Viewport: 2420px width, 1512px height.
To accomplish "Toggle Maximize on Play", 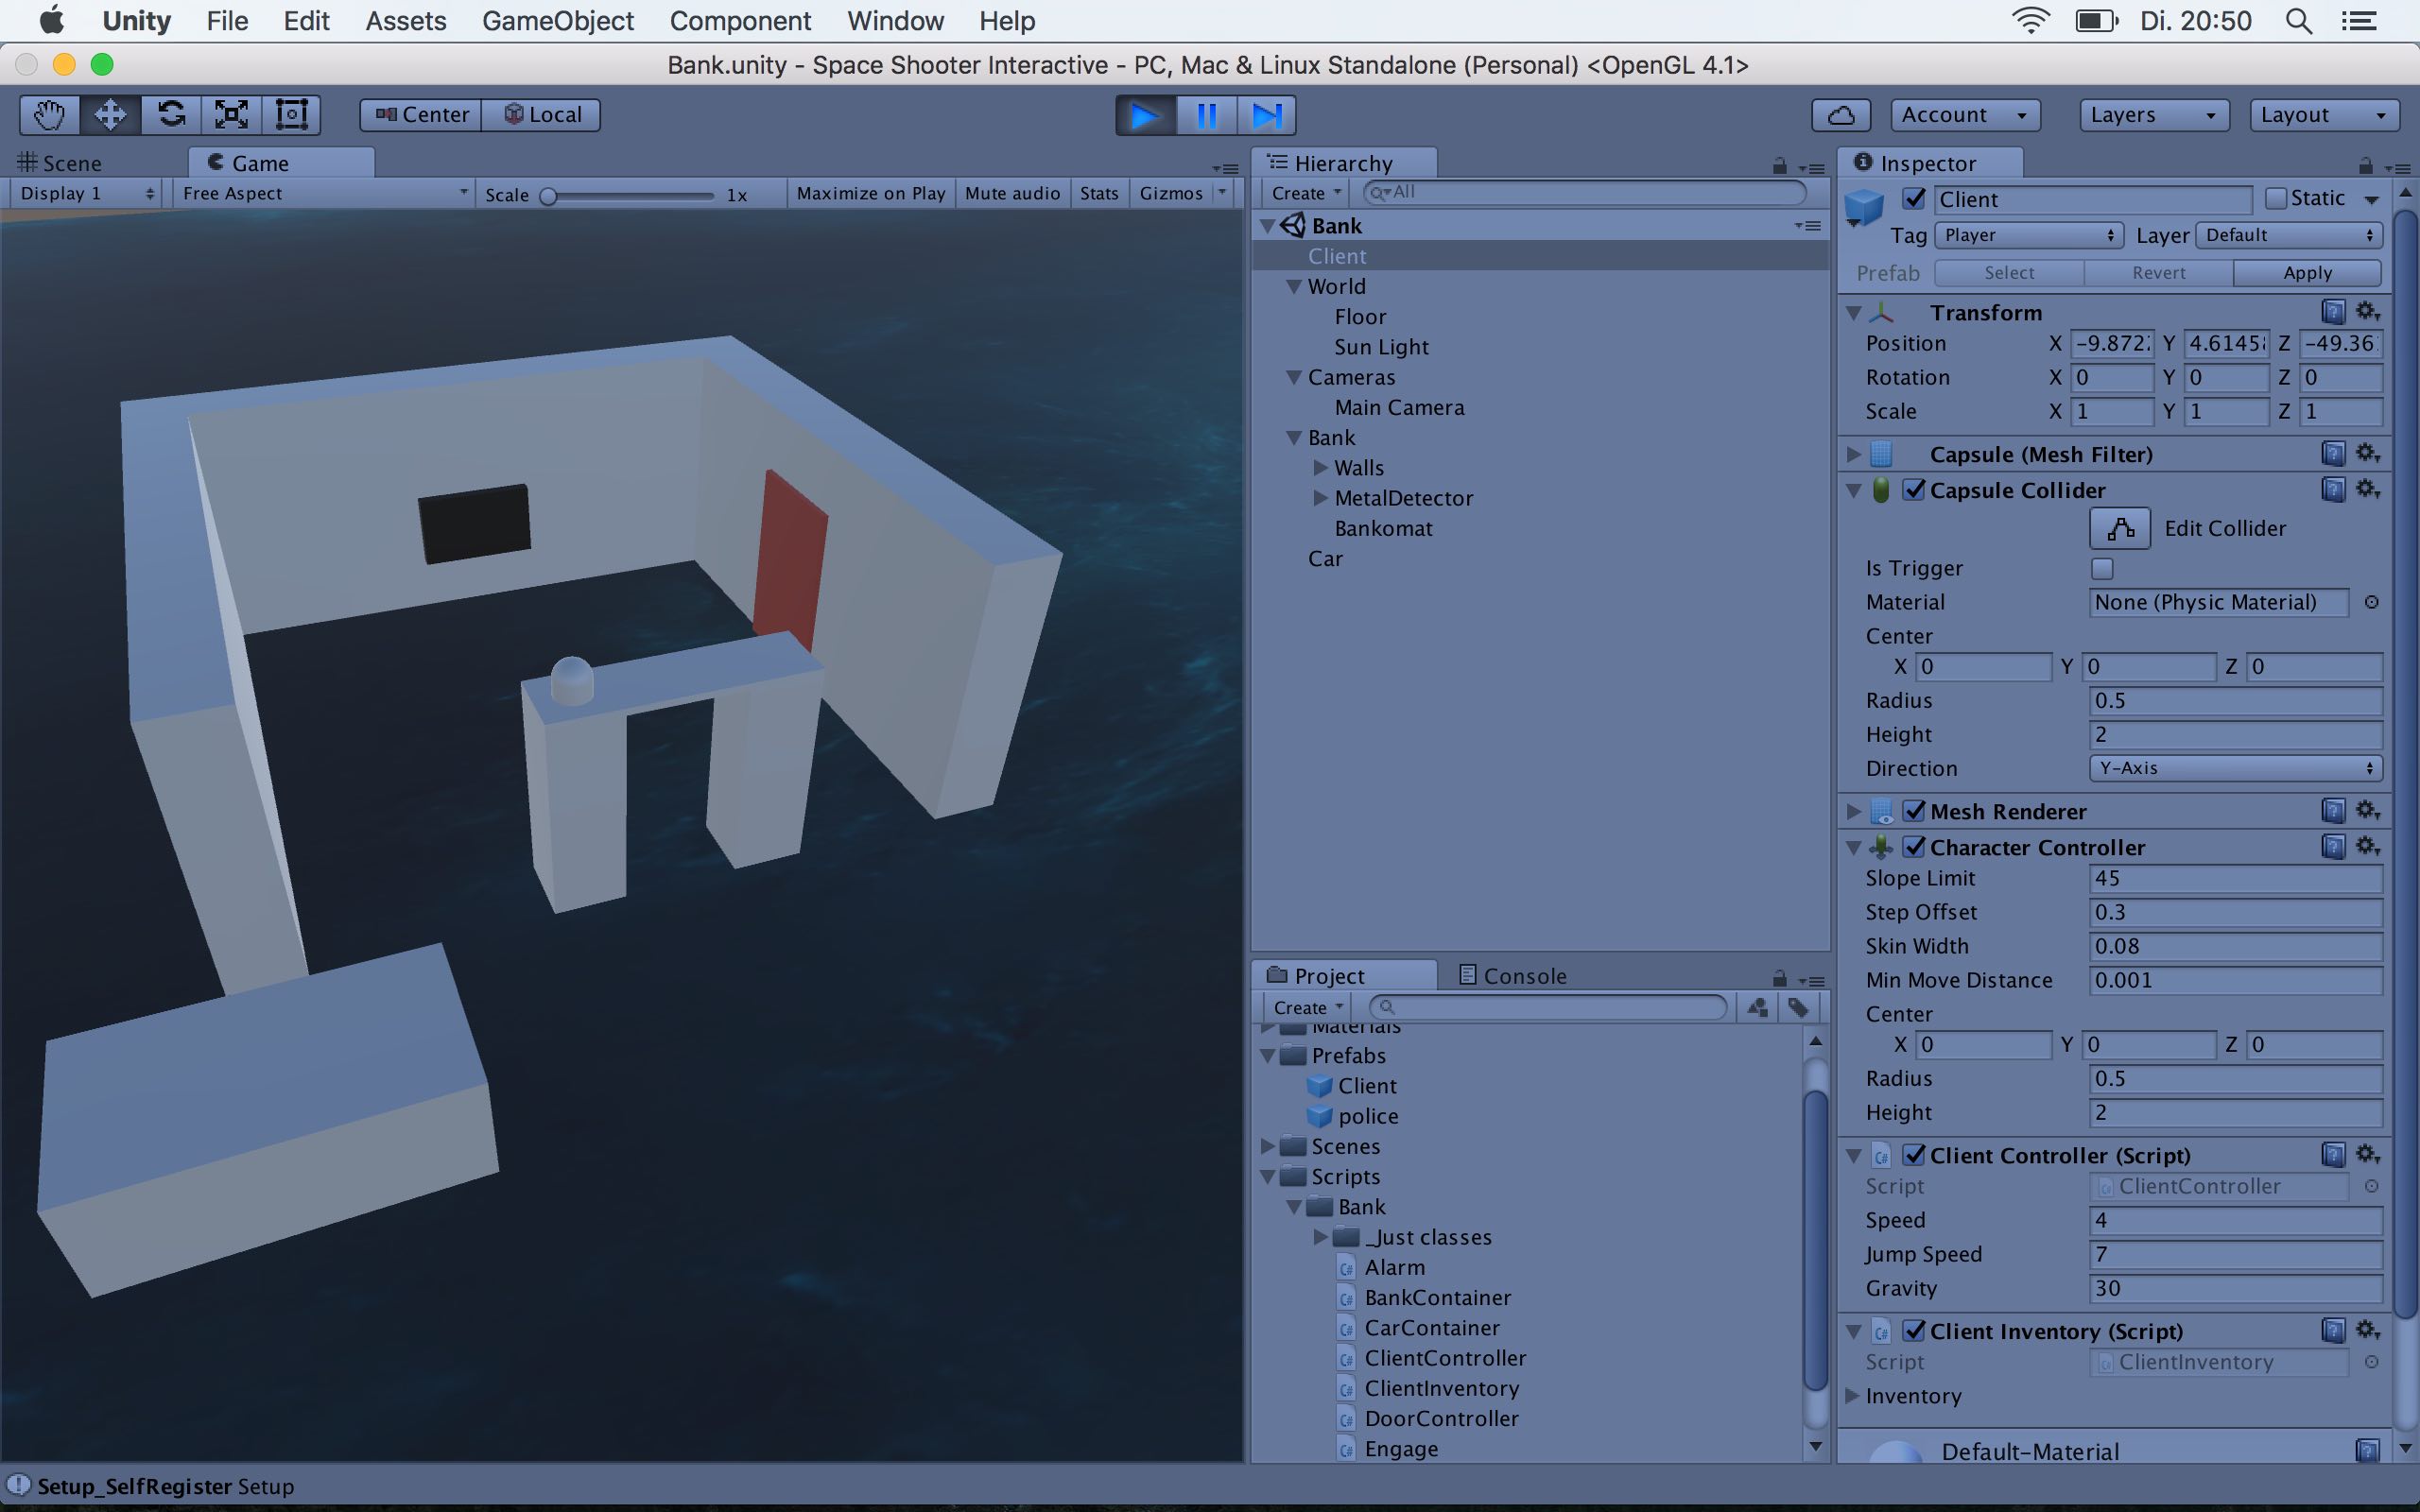I will point(870,193).
